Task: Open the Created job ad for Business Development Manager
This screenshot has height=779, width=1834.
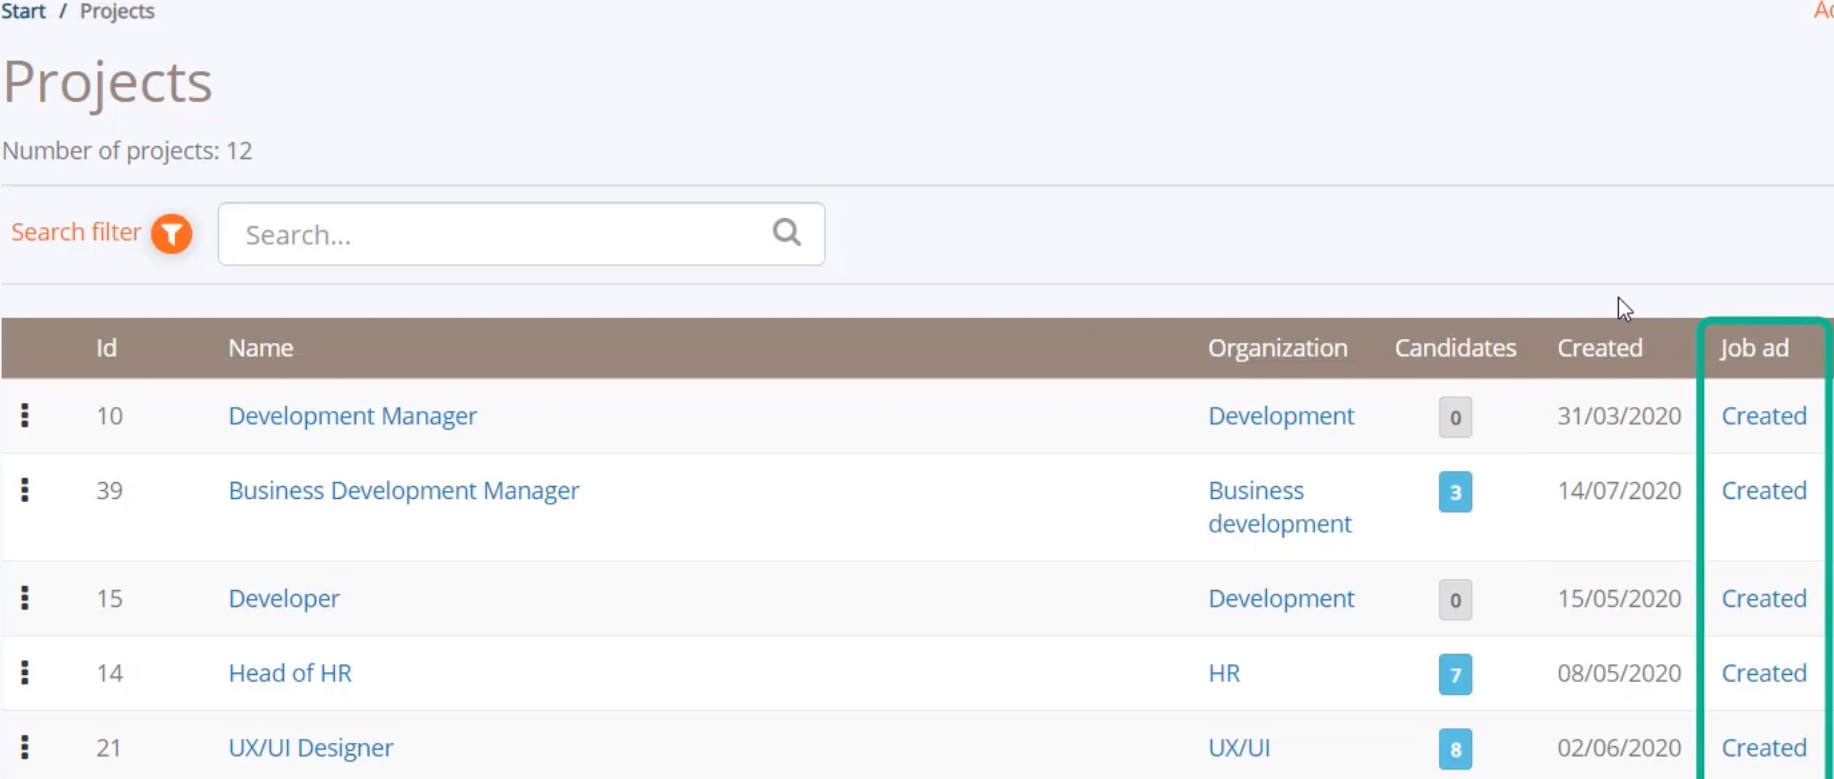Action: tap(1764, 491)
